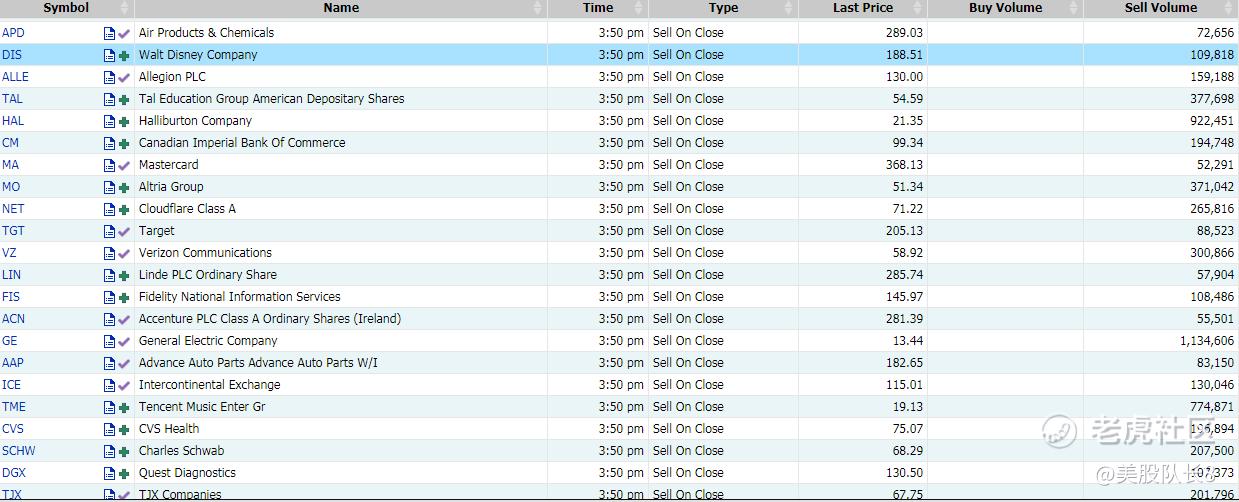Click the checkmark icon in the AAP row
The image size is (1239, 502).
(124, 363)
